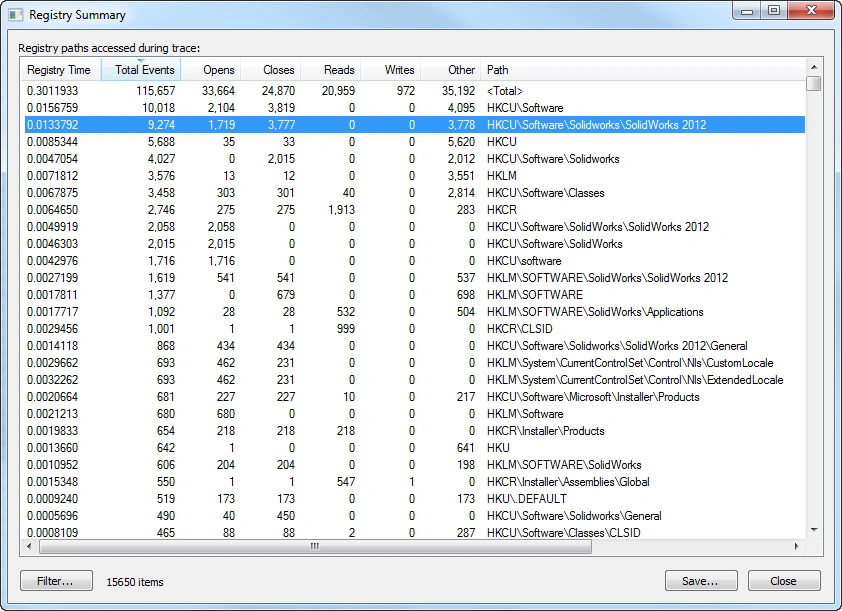Select the HKCU\Software\Classes row

tap(415, 193)
